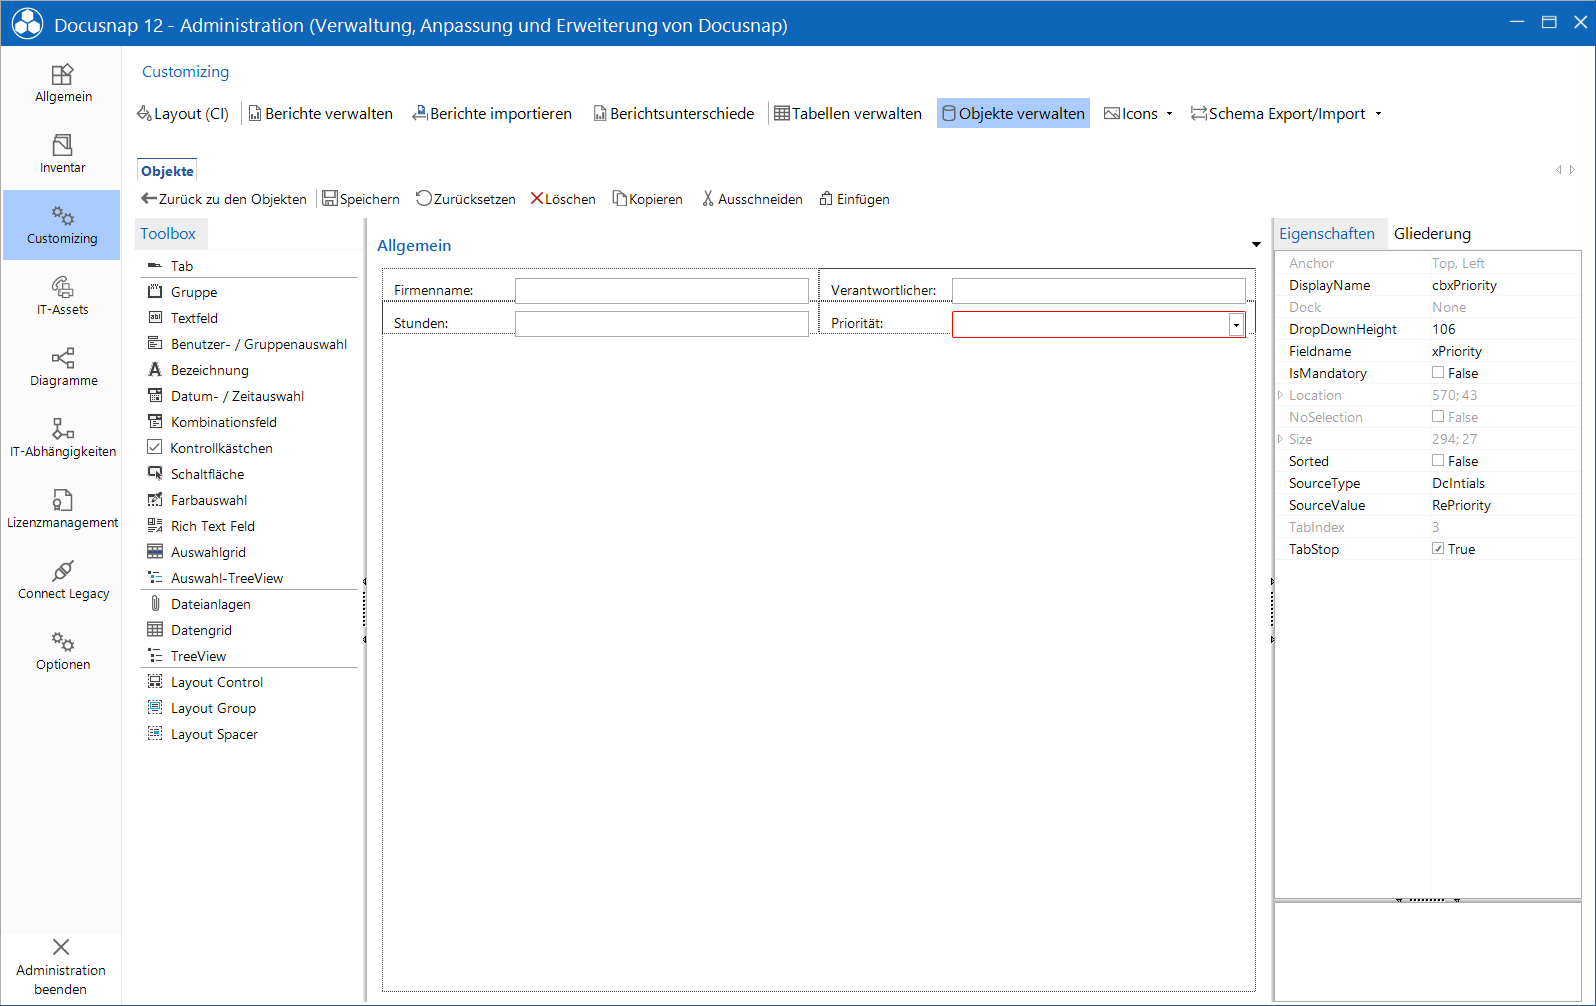Open the Tabellen verwalten menu item

848,114
